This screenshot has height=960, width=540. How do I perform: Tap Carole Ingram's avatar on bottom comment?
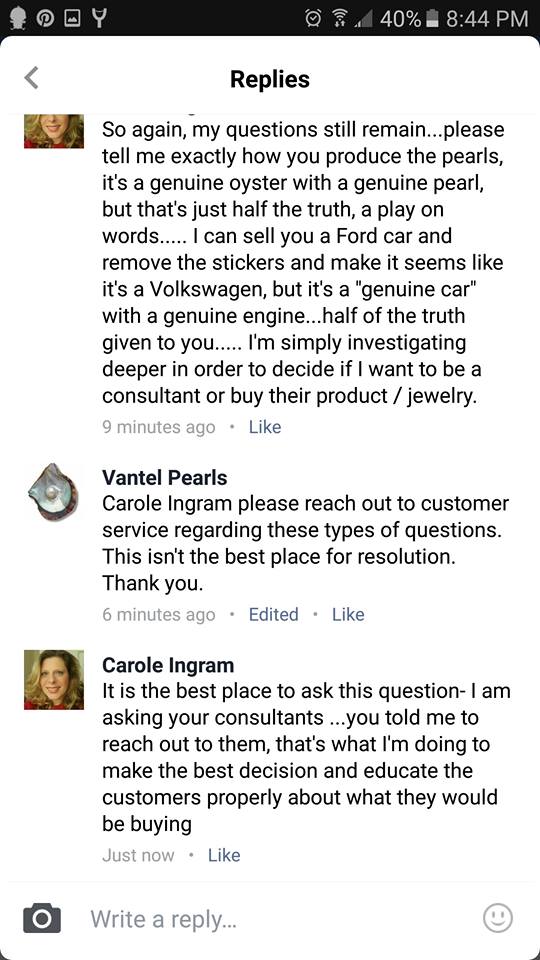(x=54, y=680)
